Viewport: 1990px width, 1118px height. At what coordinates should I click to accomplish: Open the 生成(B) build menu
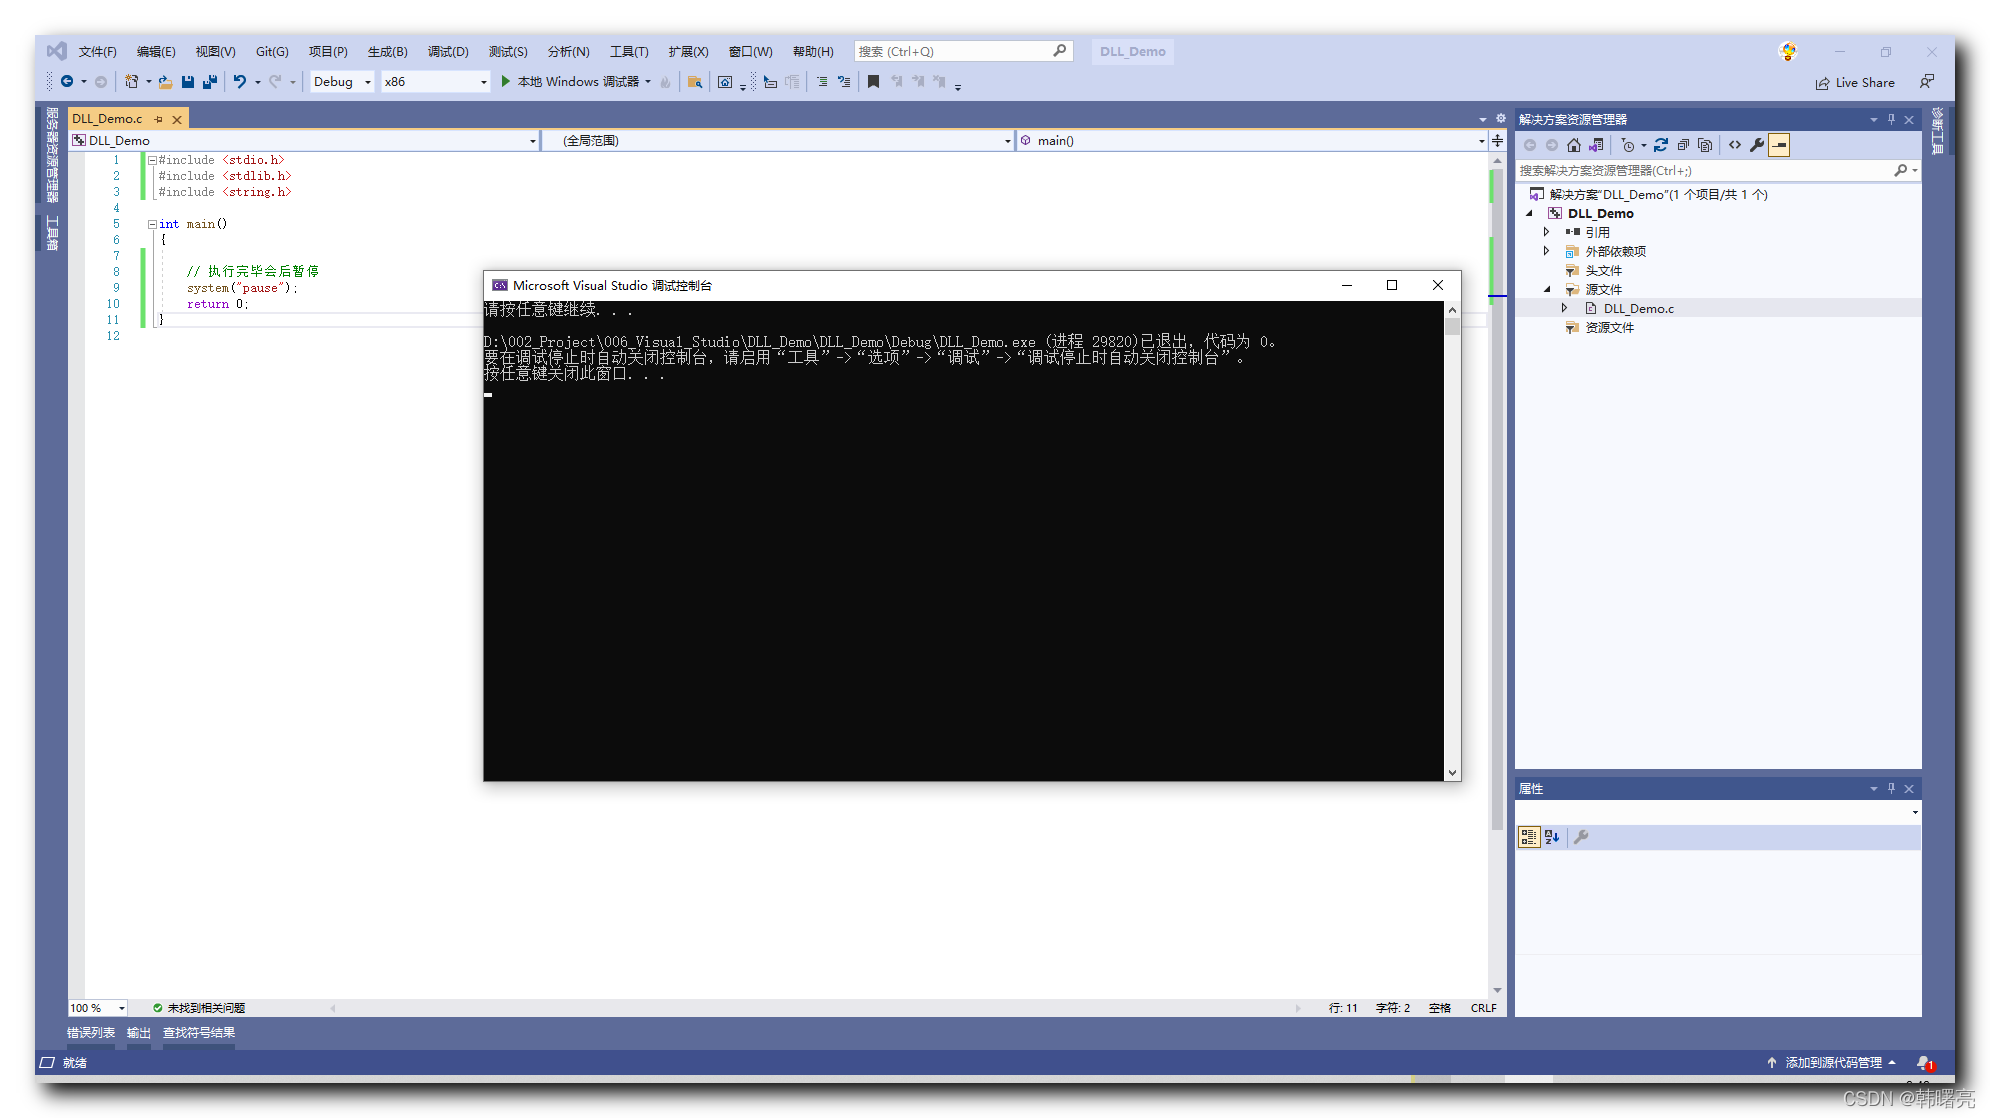click(x=387, y=51)
